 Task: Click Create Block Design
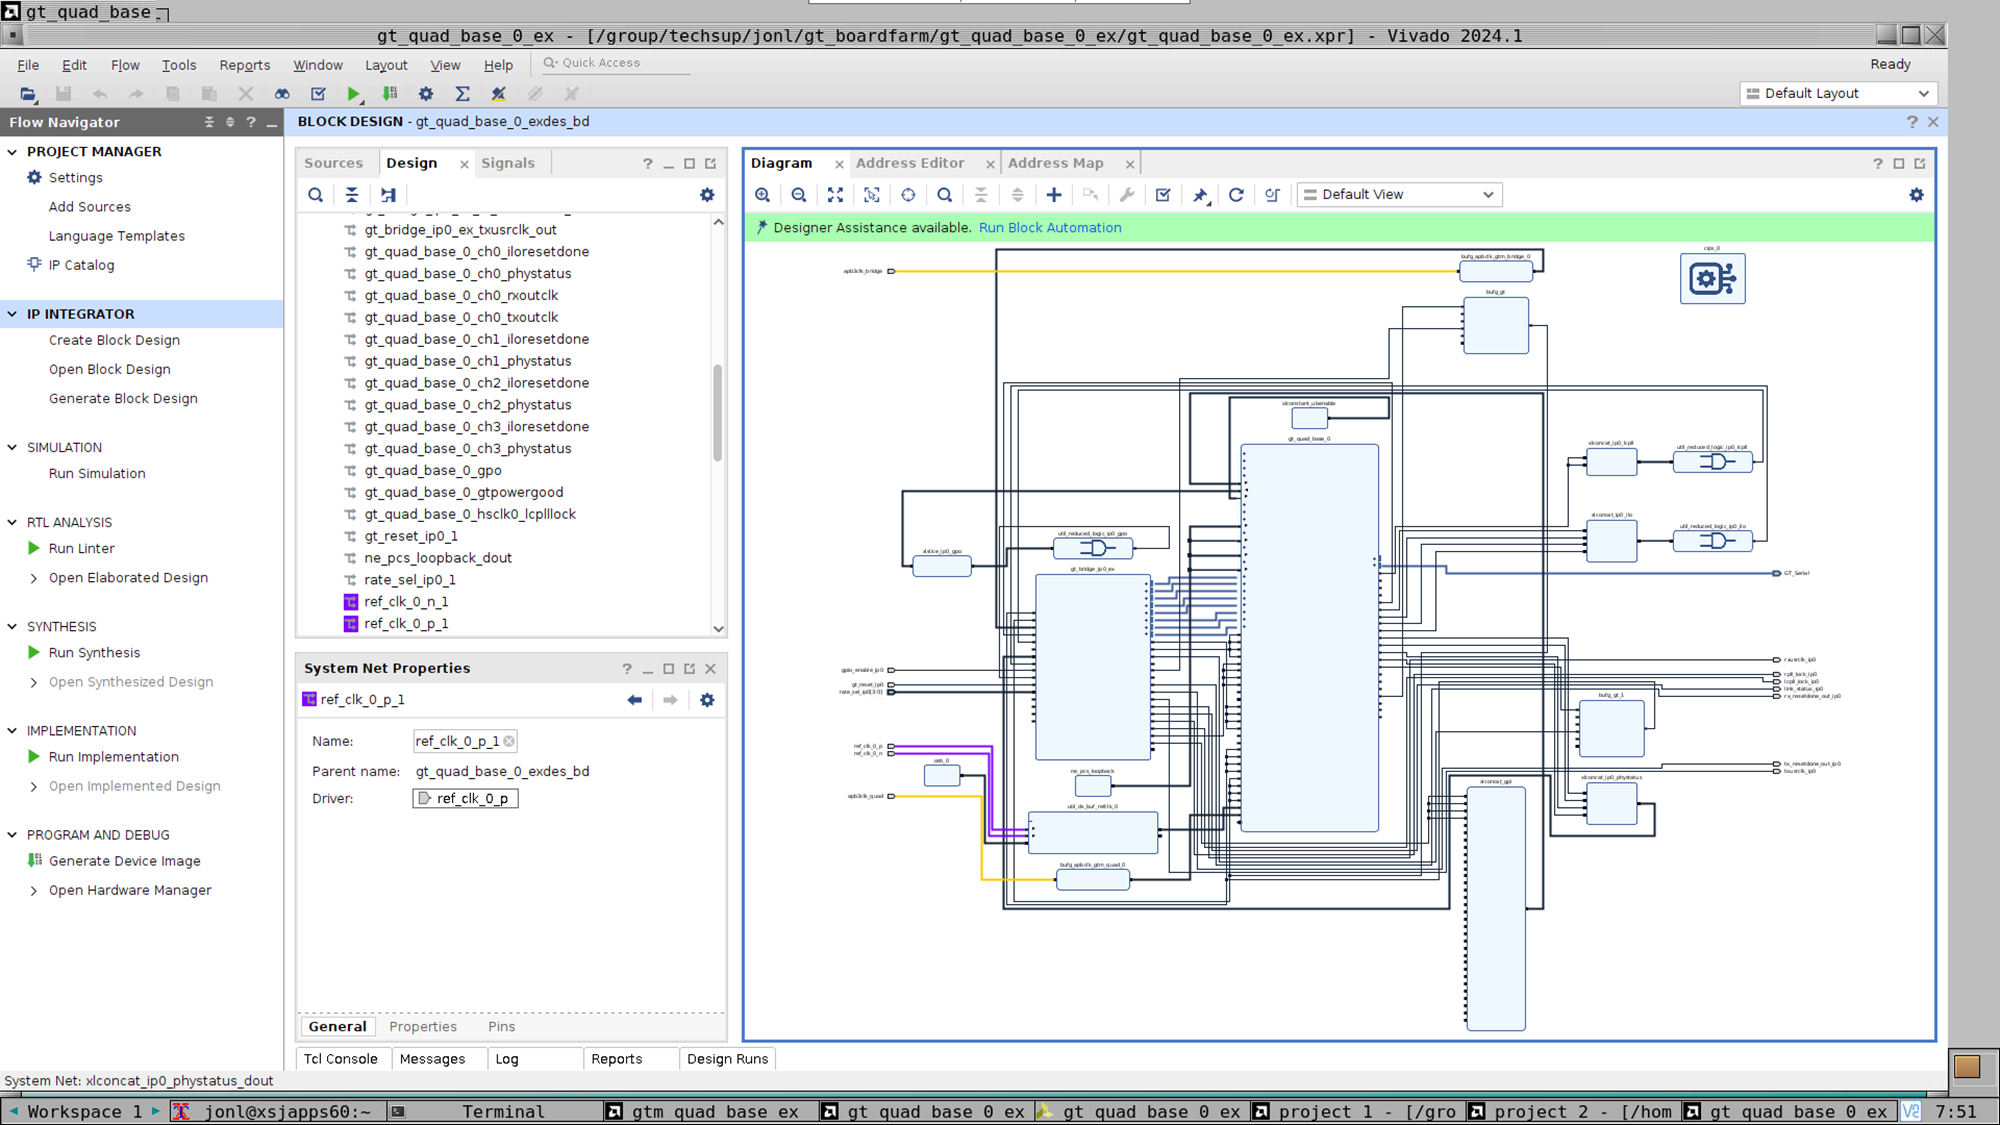[x=114, y=340]
